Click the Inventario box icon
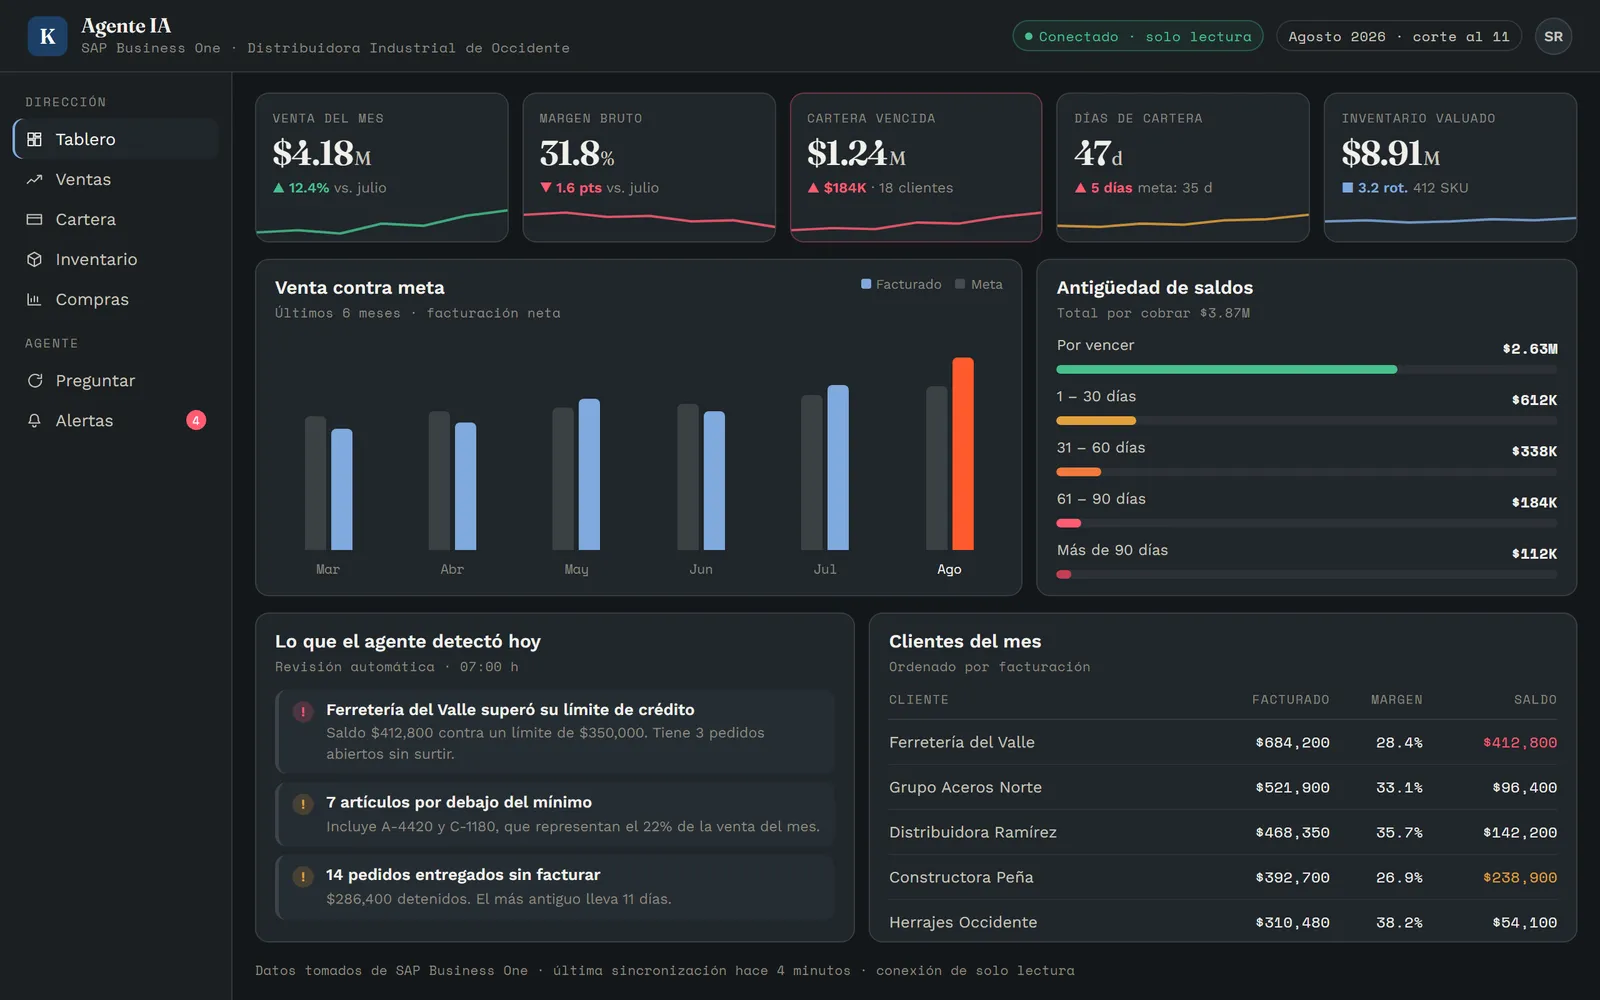Screen dimensions: 1600x1000 [34, 259]
